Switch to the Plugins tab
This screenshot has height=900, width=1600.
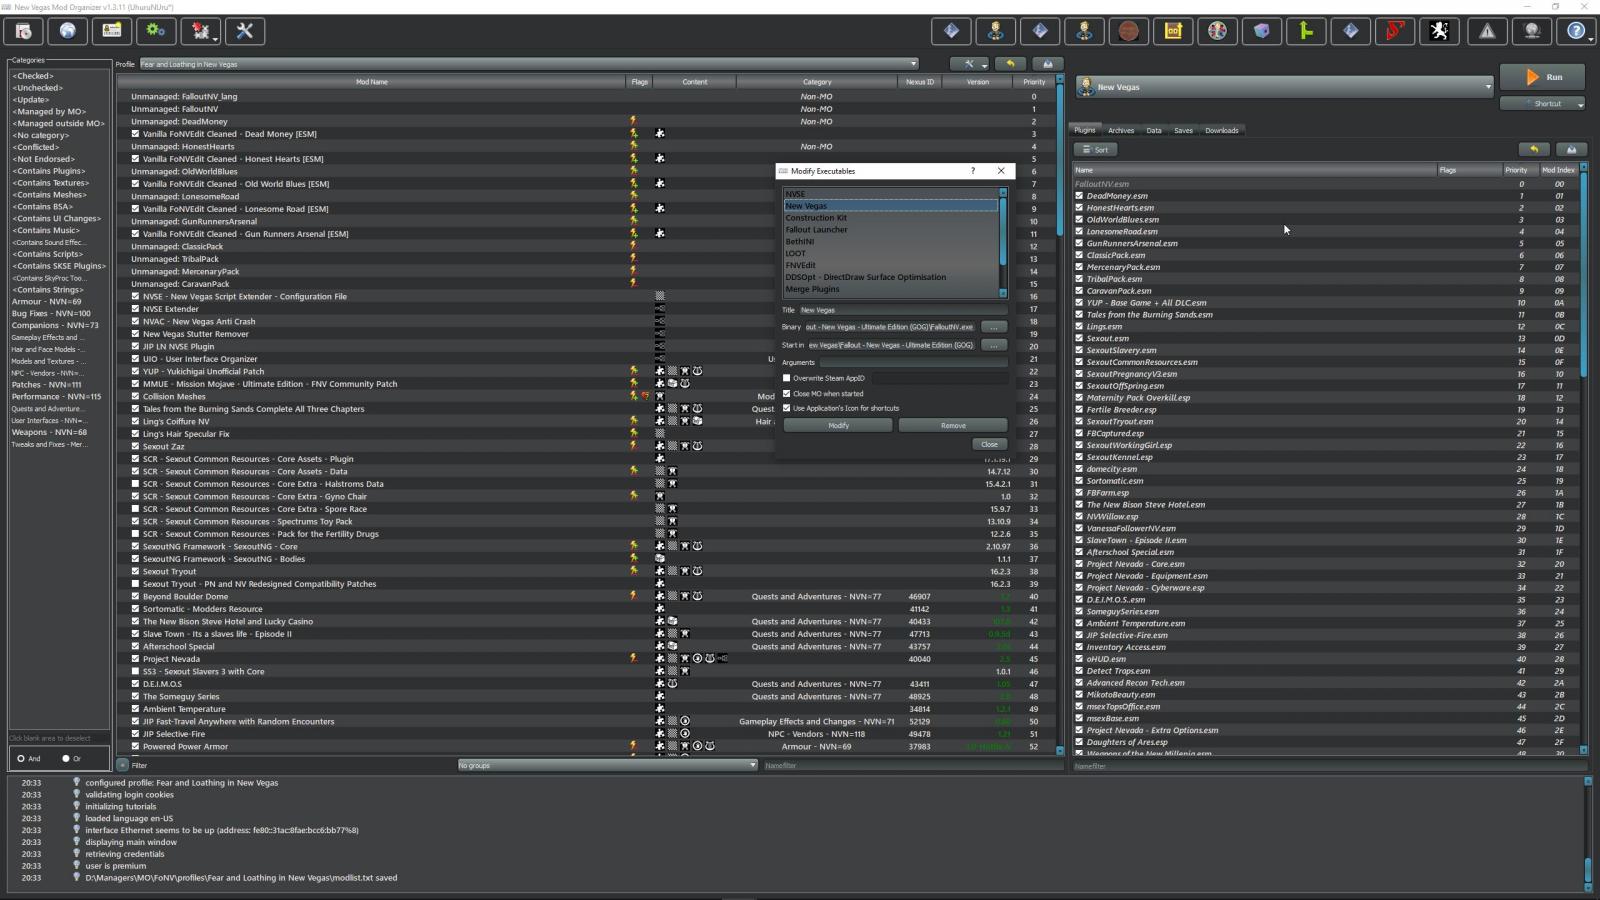[x=1085, y=130]
